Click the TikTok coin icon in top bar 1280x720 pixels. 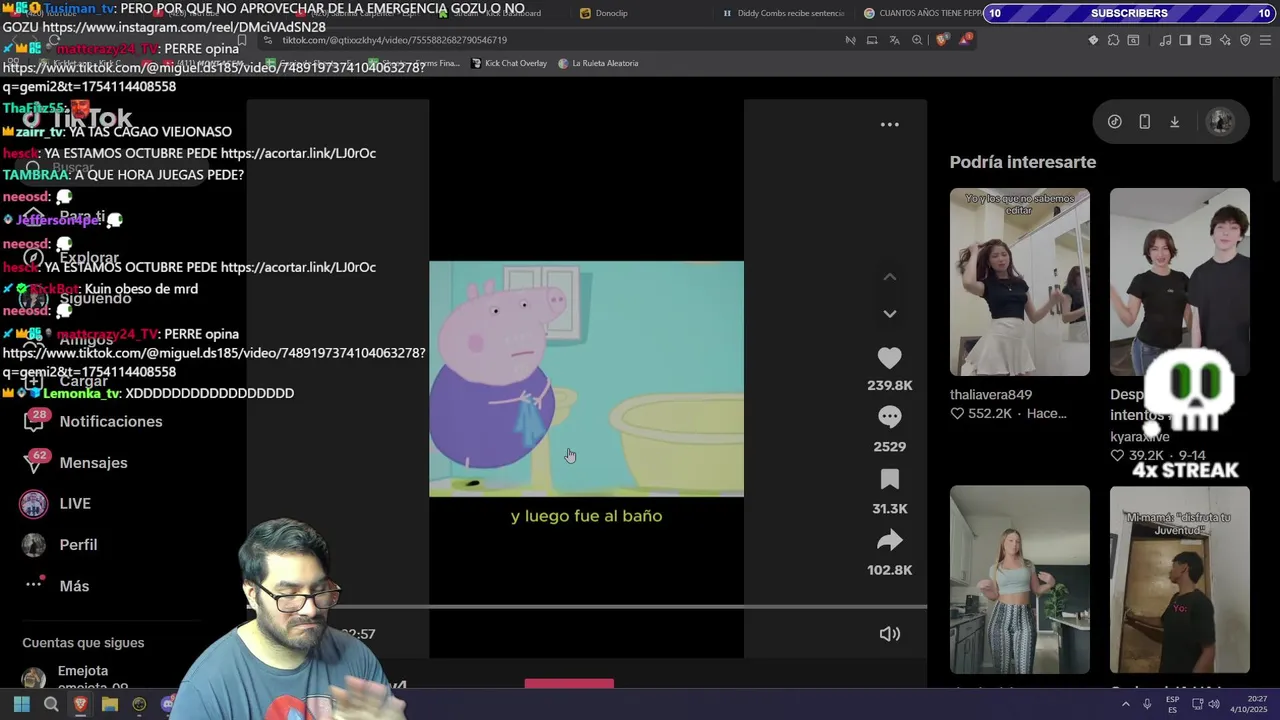tap(1114, 122)
